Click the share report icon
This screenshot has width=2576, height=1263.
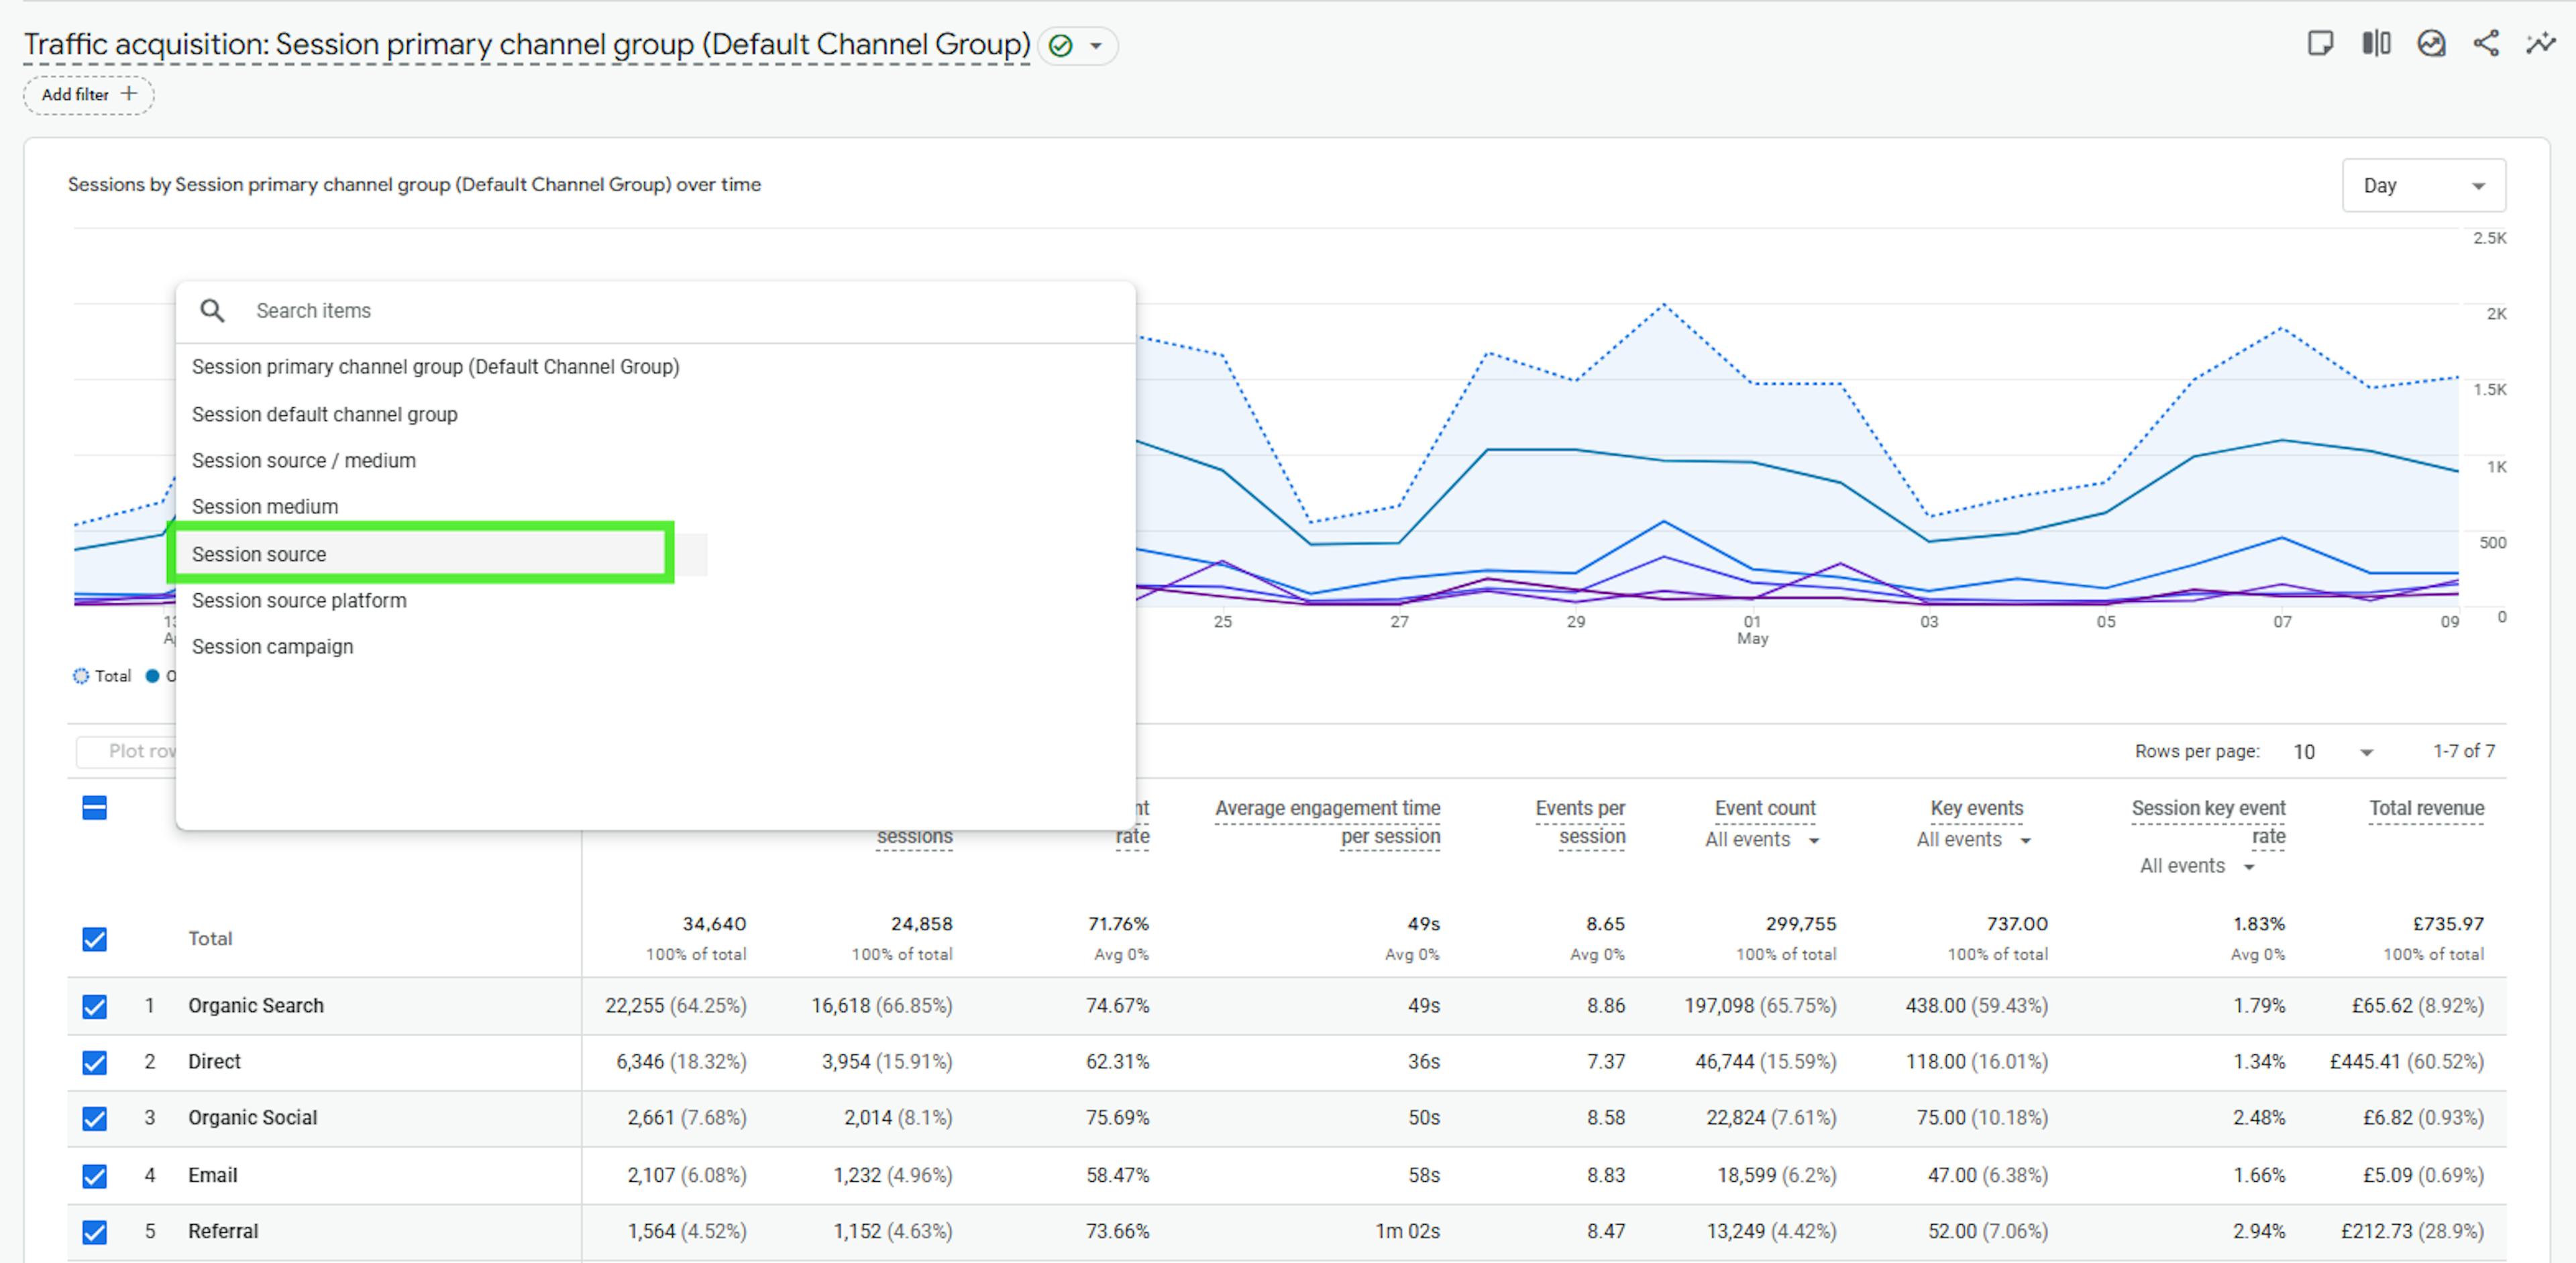pos(2486,43)
